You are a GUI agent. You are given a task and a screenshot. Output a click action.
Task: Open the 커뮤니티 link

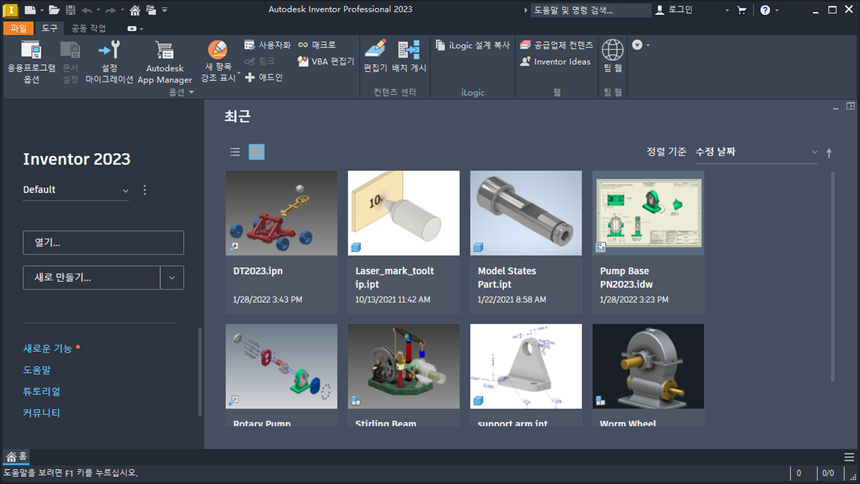click(x=42, y=413)
